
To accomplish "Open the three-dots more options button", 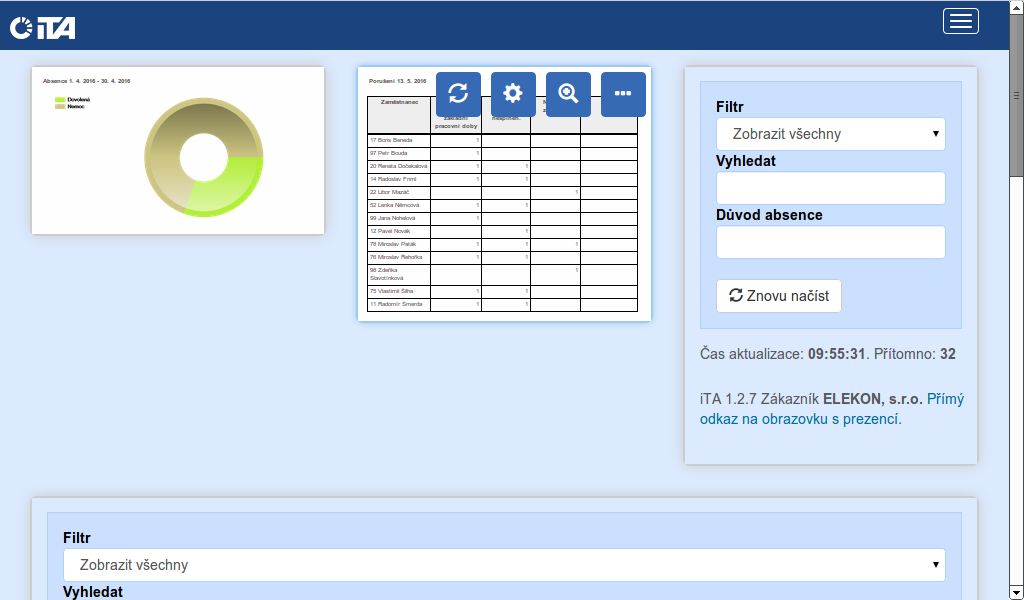I will coord(623,94).
